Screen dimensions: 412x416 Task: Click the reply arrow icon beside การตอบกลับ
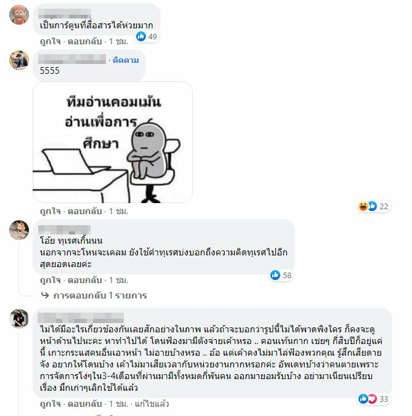(45, 295)
